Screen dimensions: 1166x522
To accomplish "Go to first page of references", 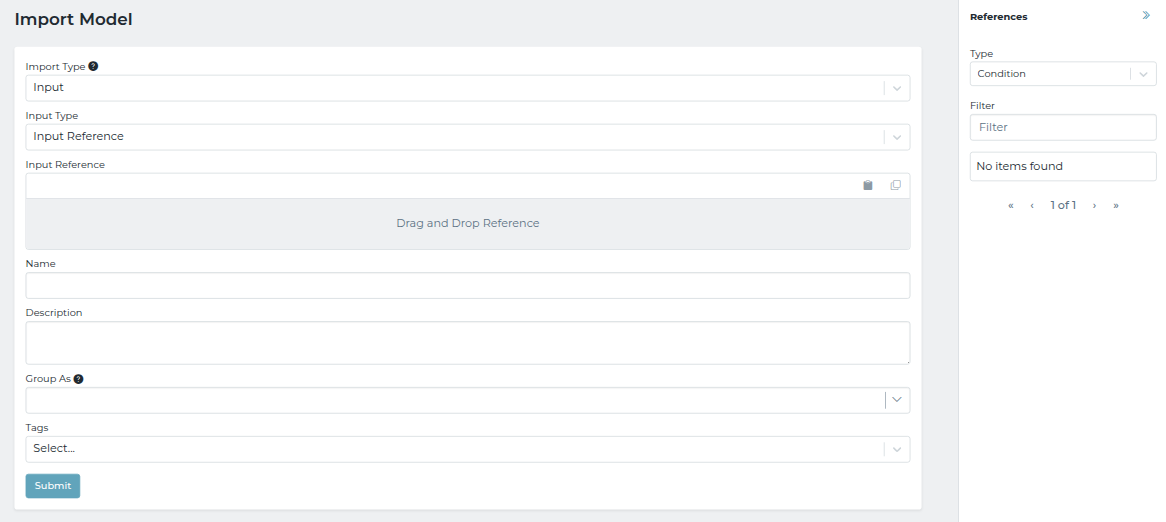I will click(x=1011, y=205).
